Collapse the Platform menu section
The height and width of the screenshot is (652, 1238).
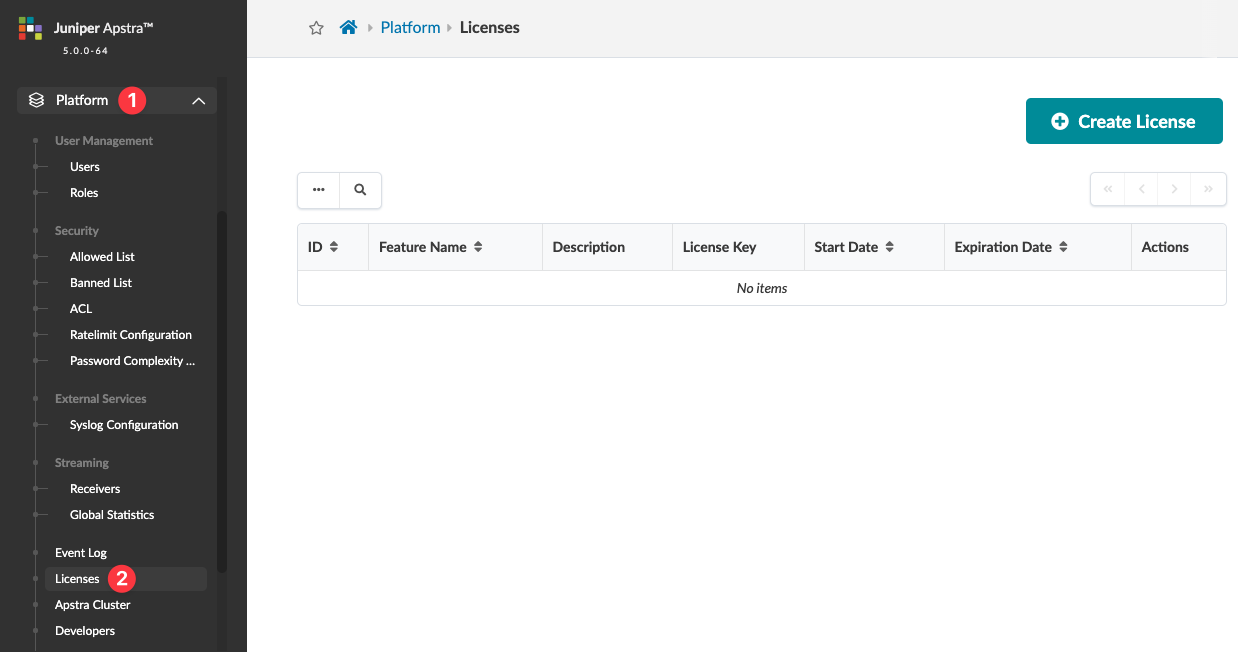tap(198, 100)
